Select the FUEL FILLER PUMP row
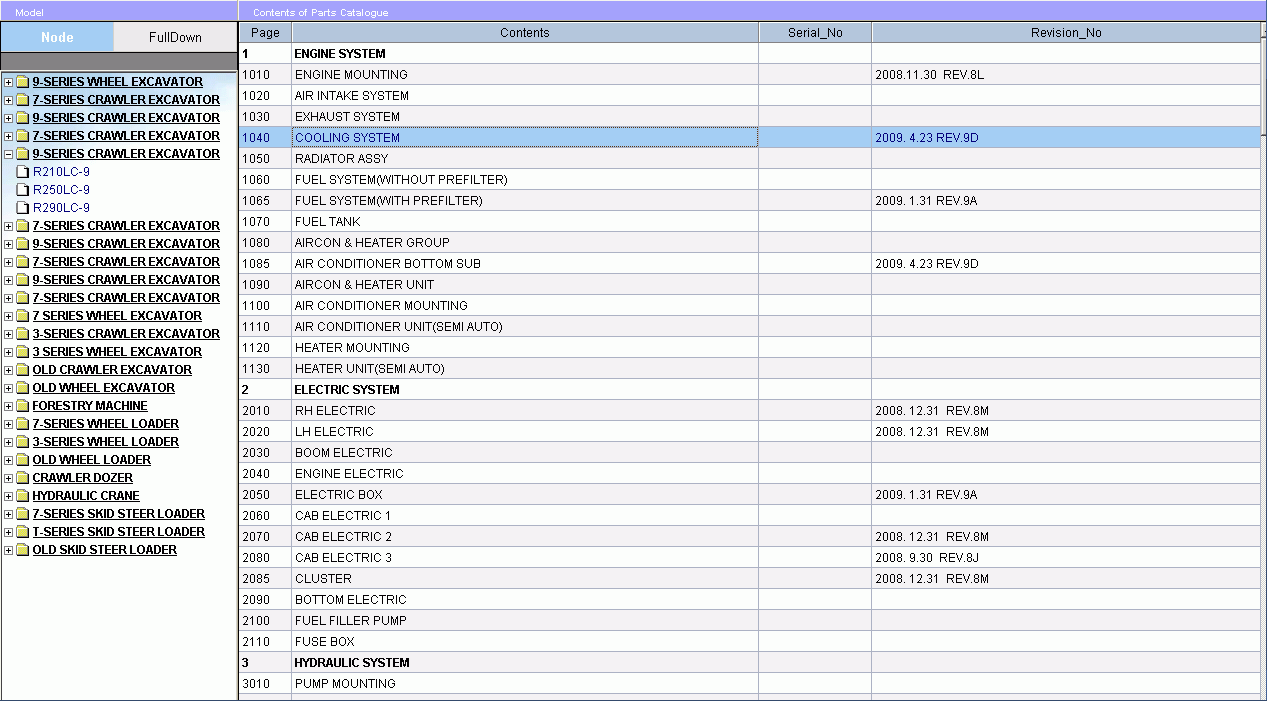1267x701 pixels. [750, 621]
